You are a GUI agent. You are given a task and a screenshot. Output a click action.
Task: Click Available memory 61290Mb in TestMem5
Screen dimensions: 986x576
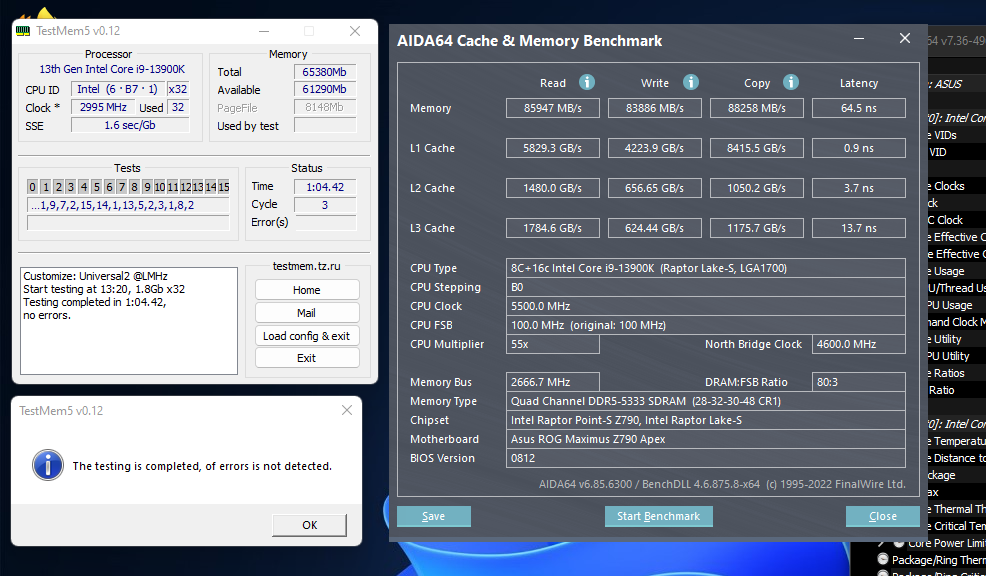coord(324,89)
